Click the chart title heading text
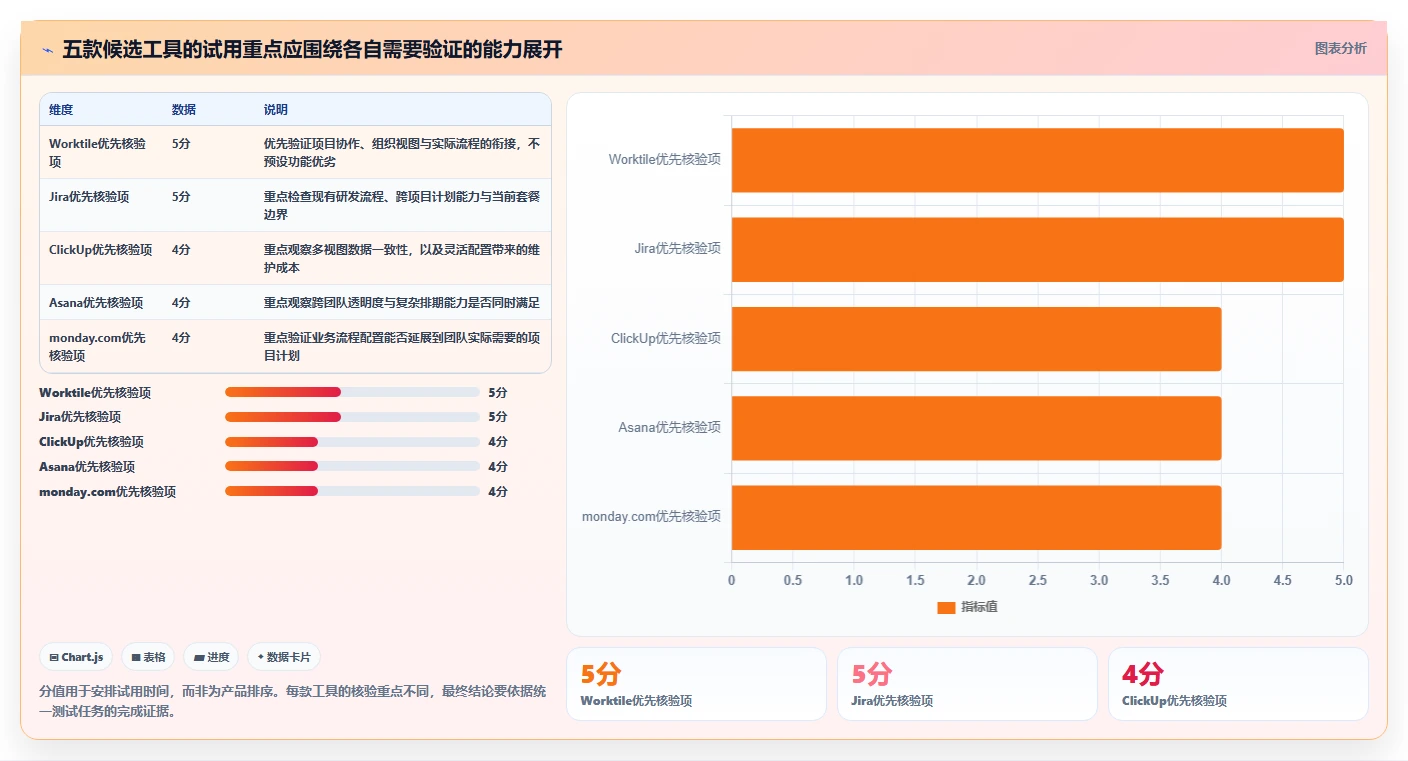This screenshot has width=1408, height=761. pyautogui.click(x=312, y=49)
